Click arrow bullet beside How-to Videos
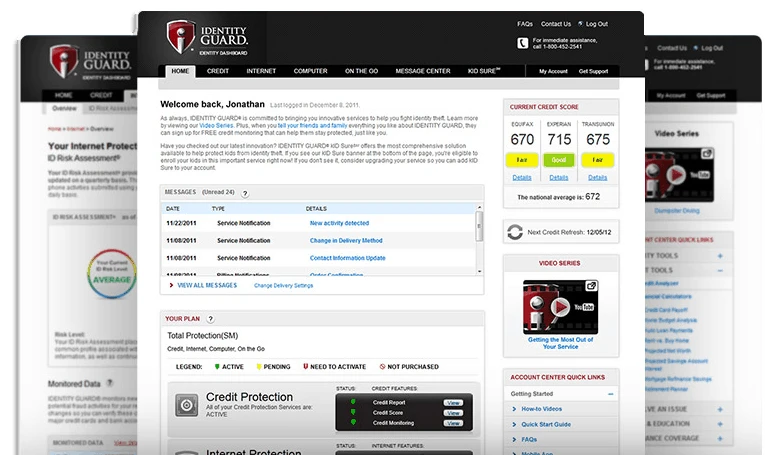Screen dimensions: 778x455 (514, 409)
